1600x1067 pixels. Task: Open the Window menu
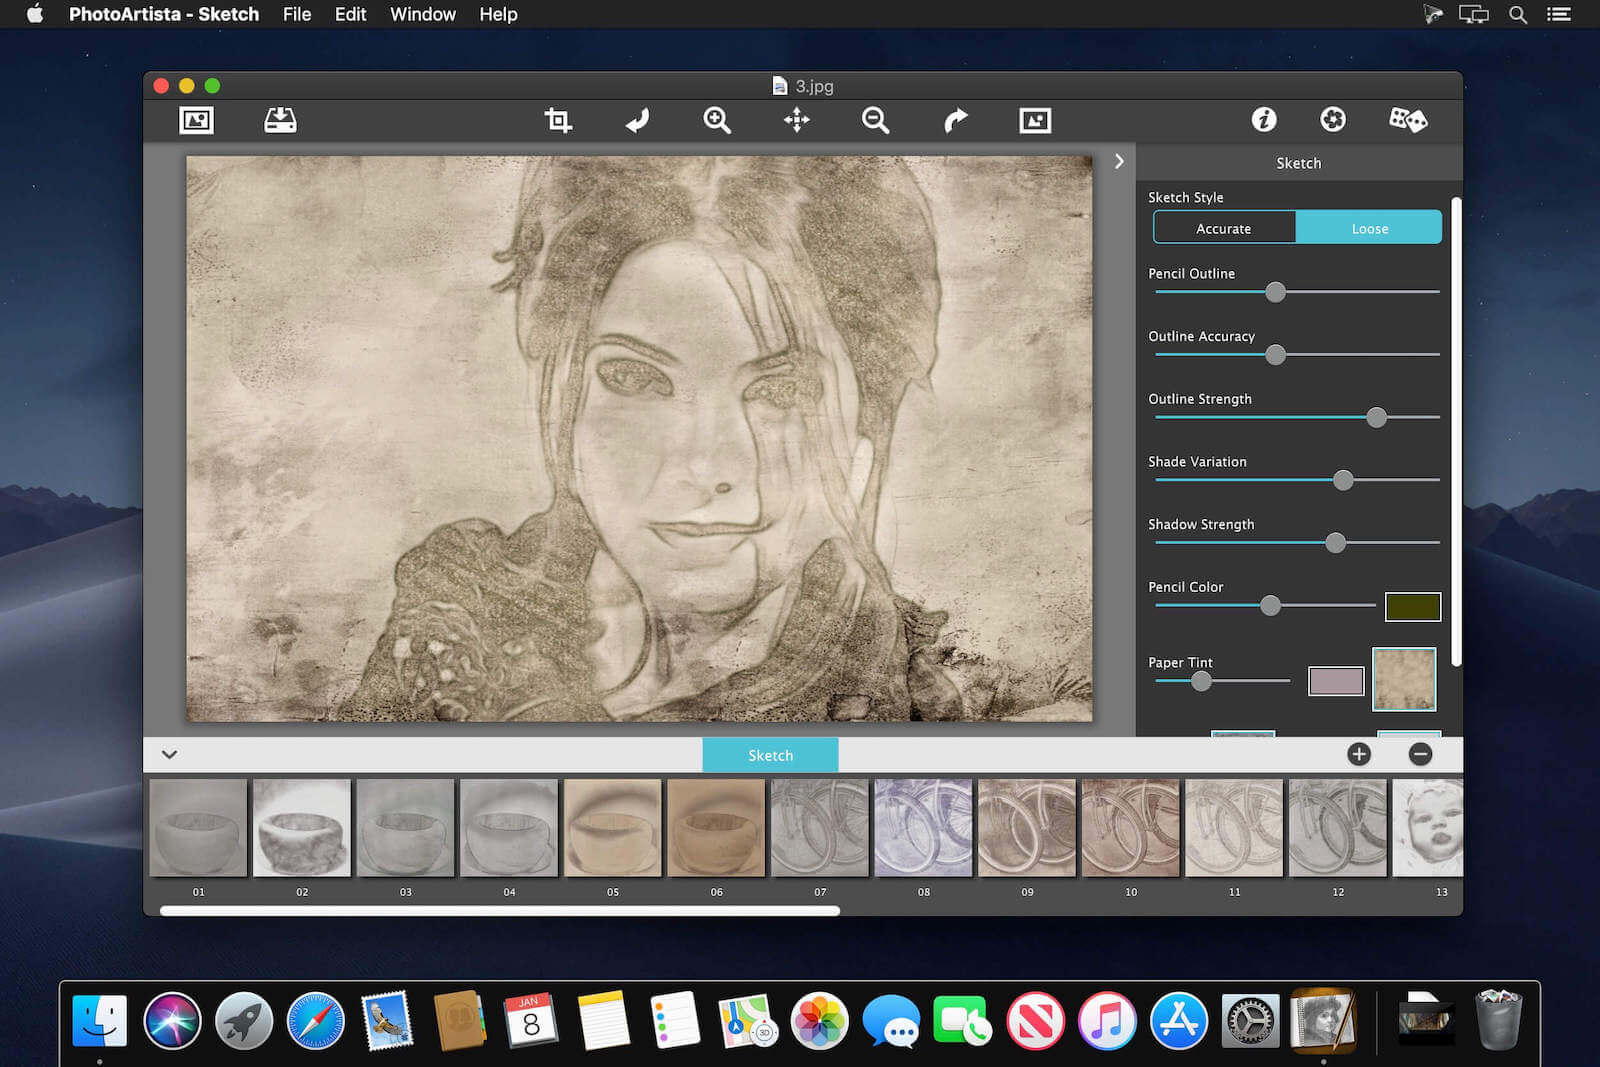(x=422, y=14)
